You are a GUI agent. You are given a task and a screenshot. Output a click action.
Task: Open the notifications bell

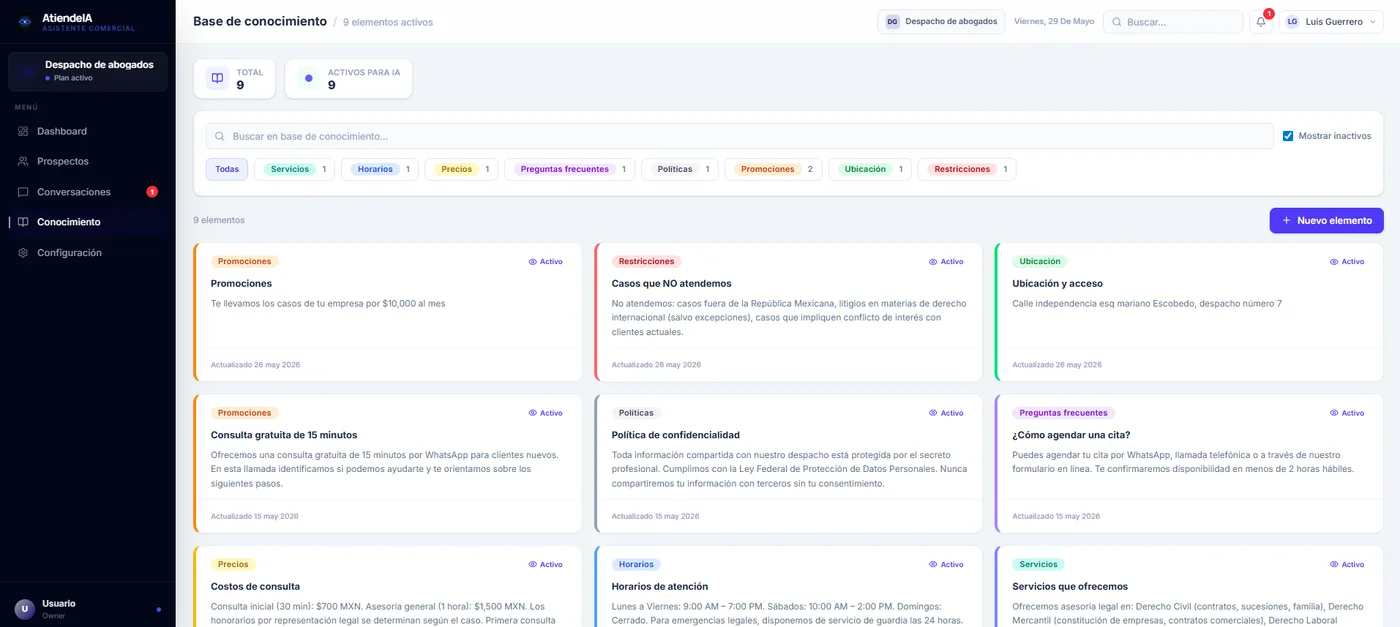1261,22
